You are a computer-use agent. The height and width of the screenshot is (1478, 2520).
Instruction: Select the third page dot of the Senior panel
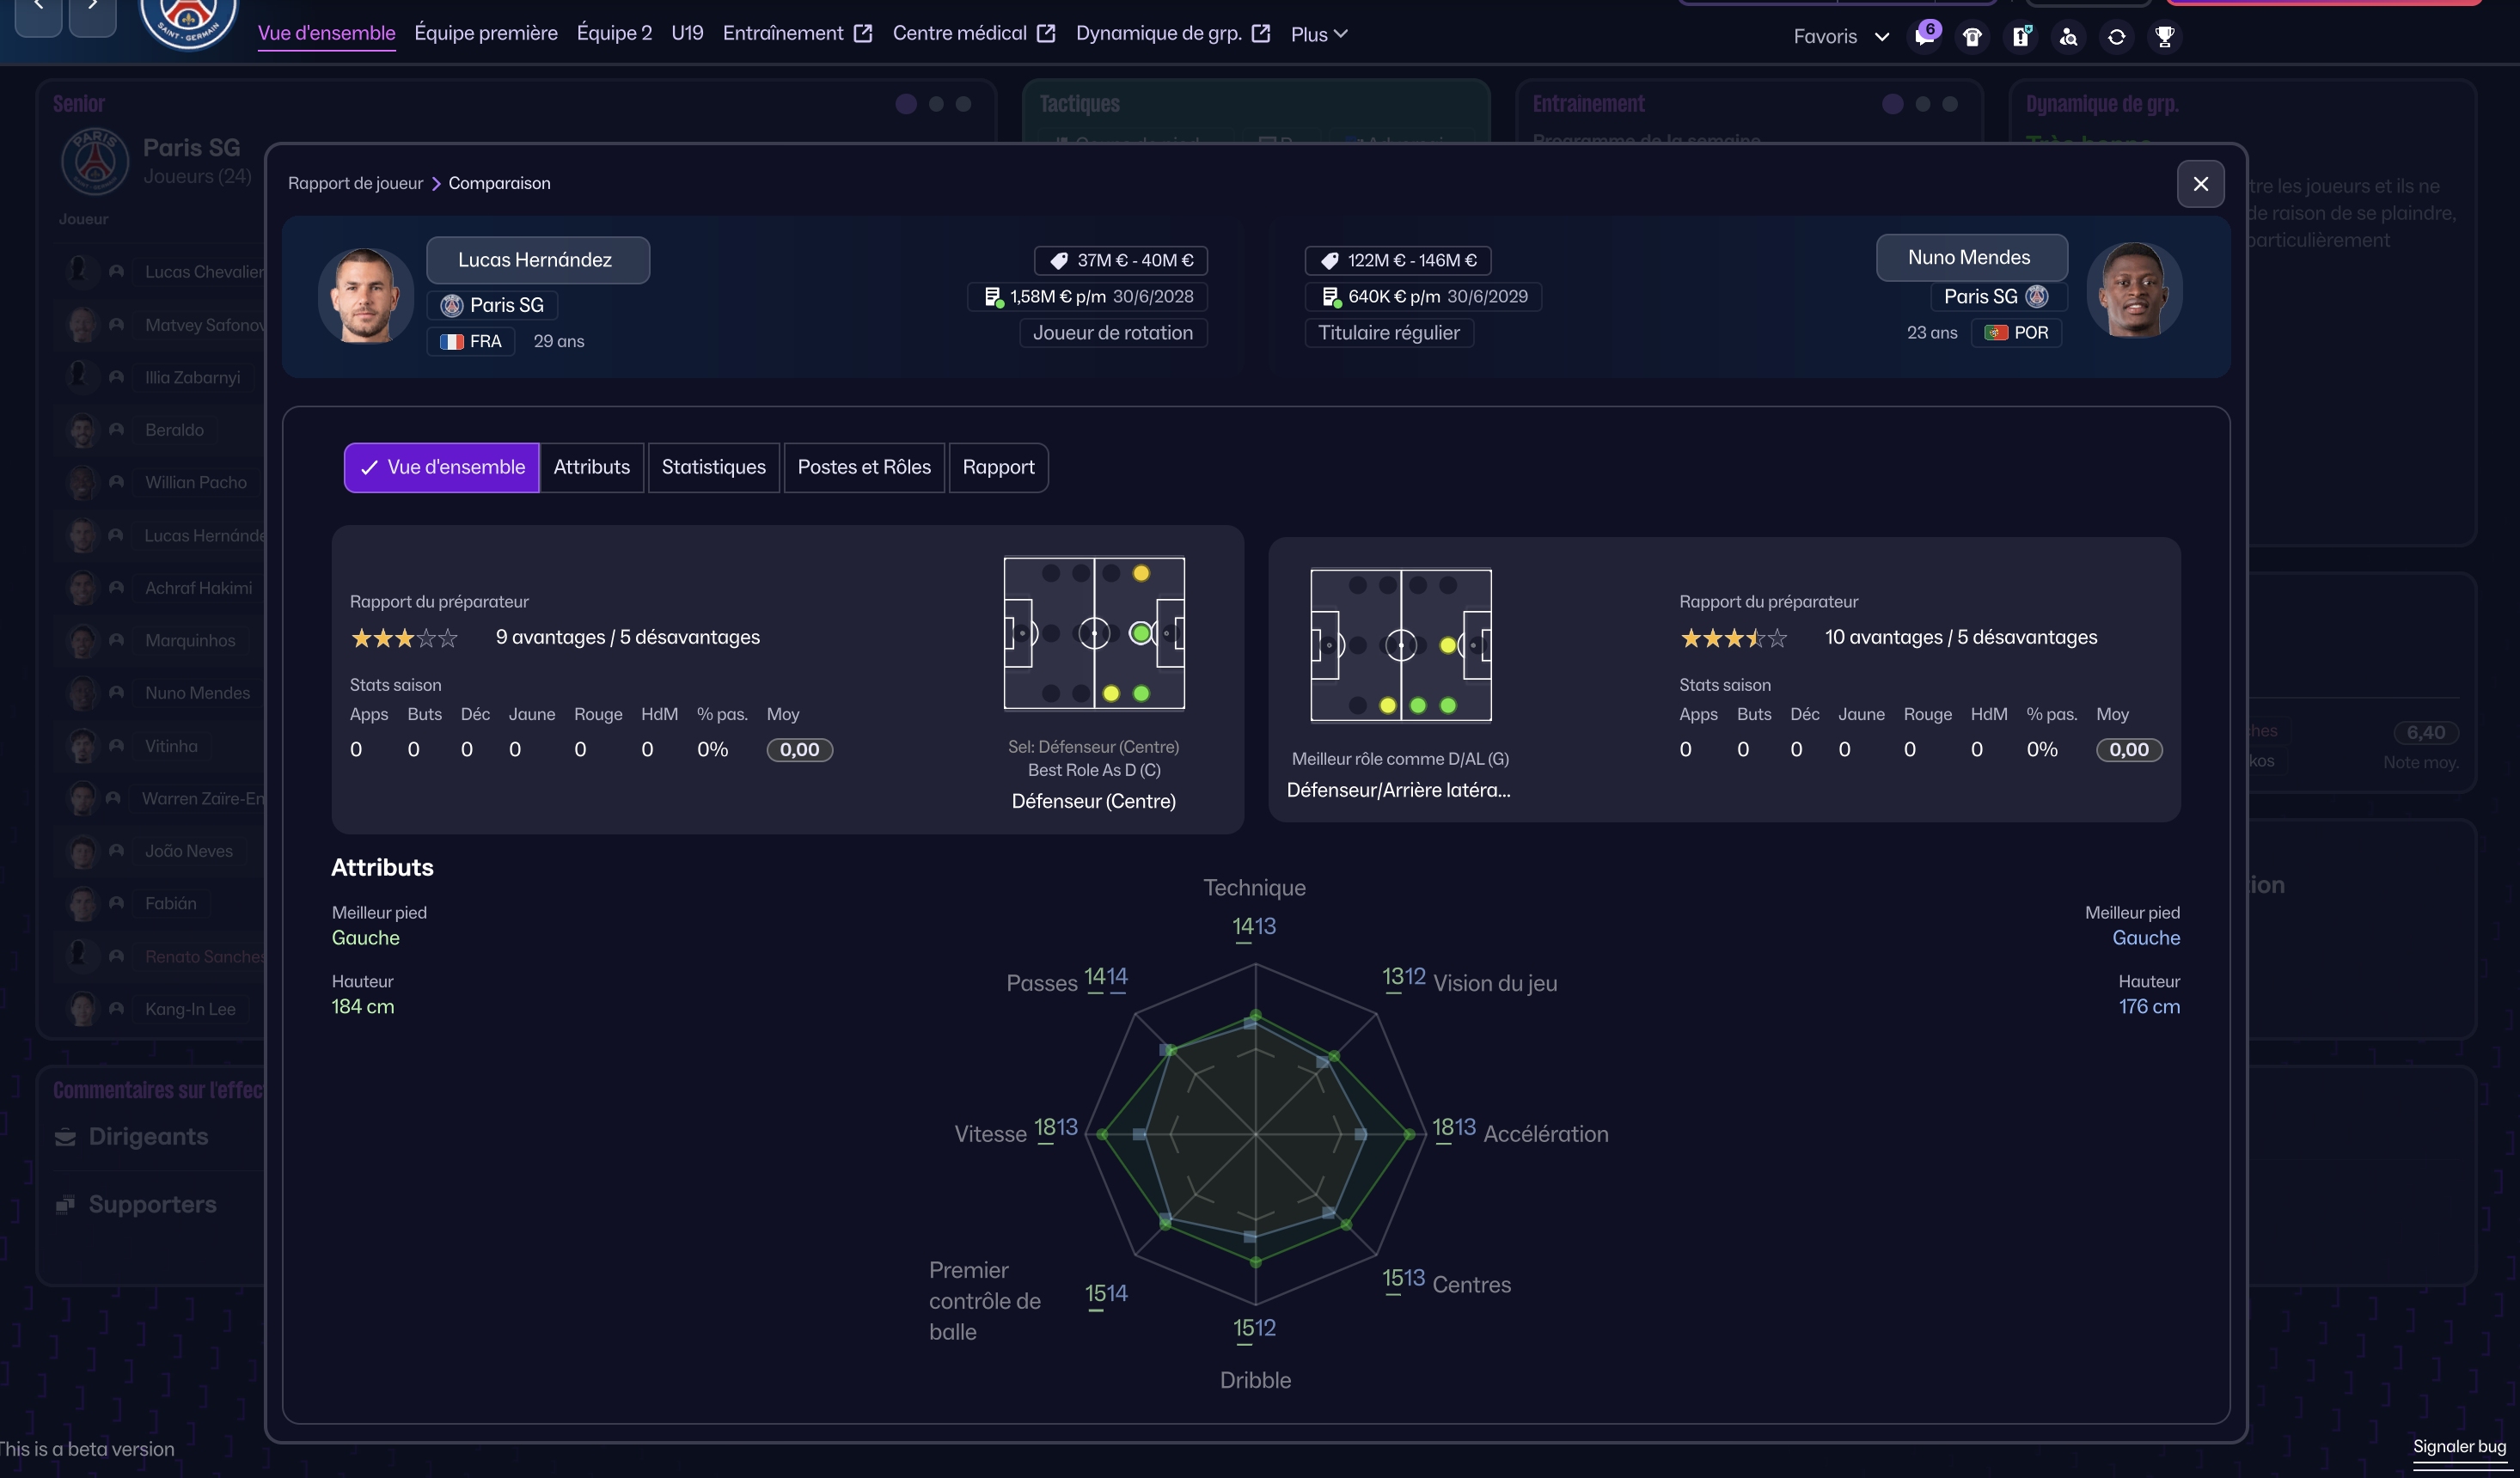pos(963,104)
